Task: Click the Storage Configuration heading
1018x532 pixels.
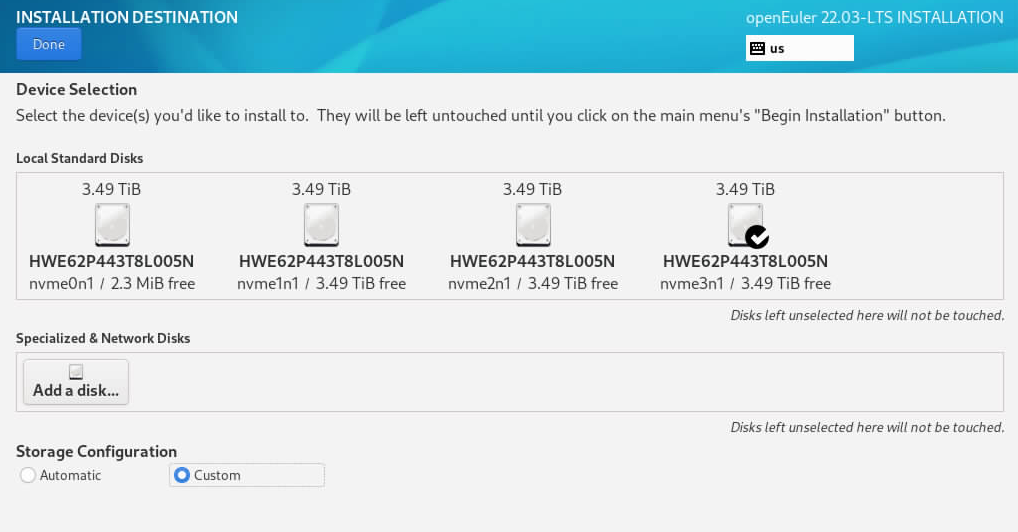Action: (96, 451)
